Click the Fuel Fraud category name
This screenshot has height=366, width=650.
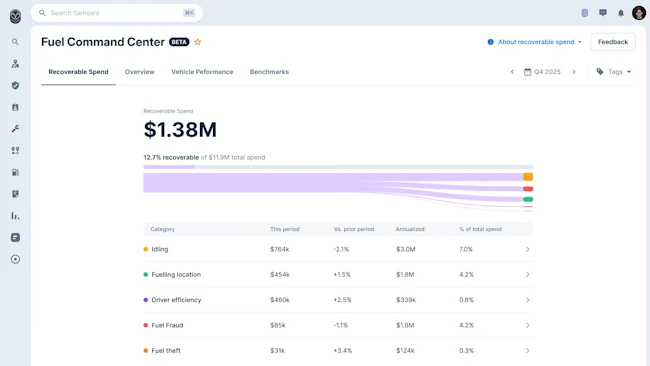tap(167, 325)
